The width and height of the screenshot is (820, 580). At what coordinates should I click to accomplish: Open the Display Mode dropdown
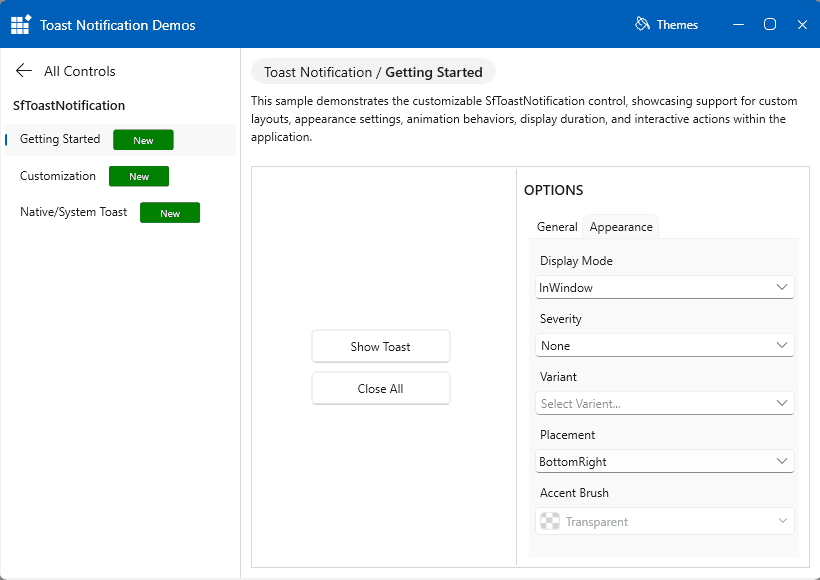(x=665, y=287)
